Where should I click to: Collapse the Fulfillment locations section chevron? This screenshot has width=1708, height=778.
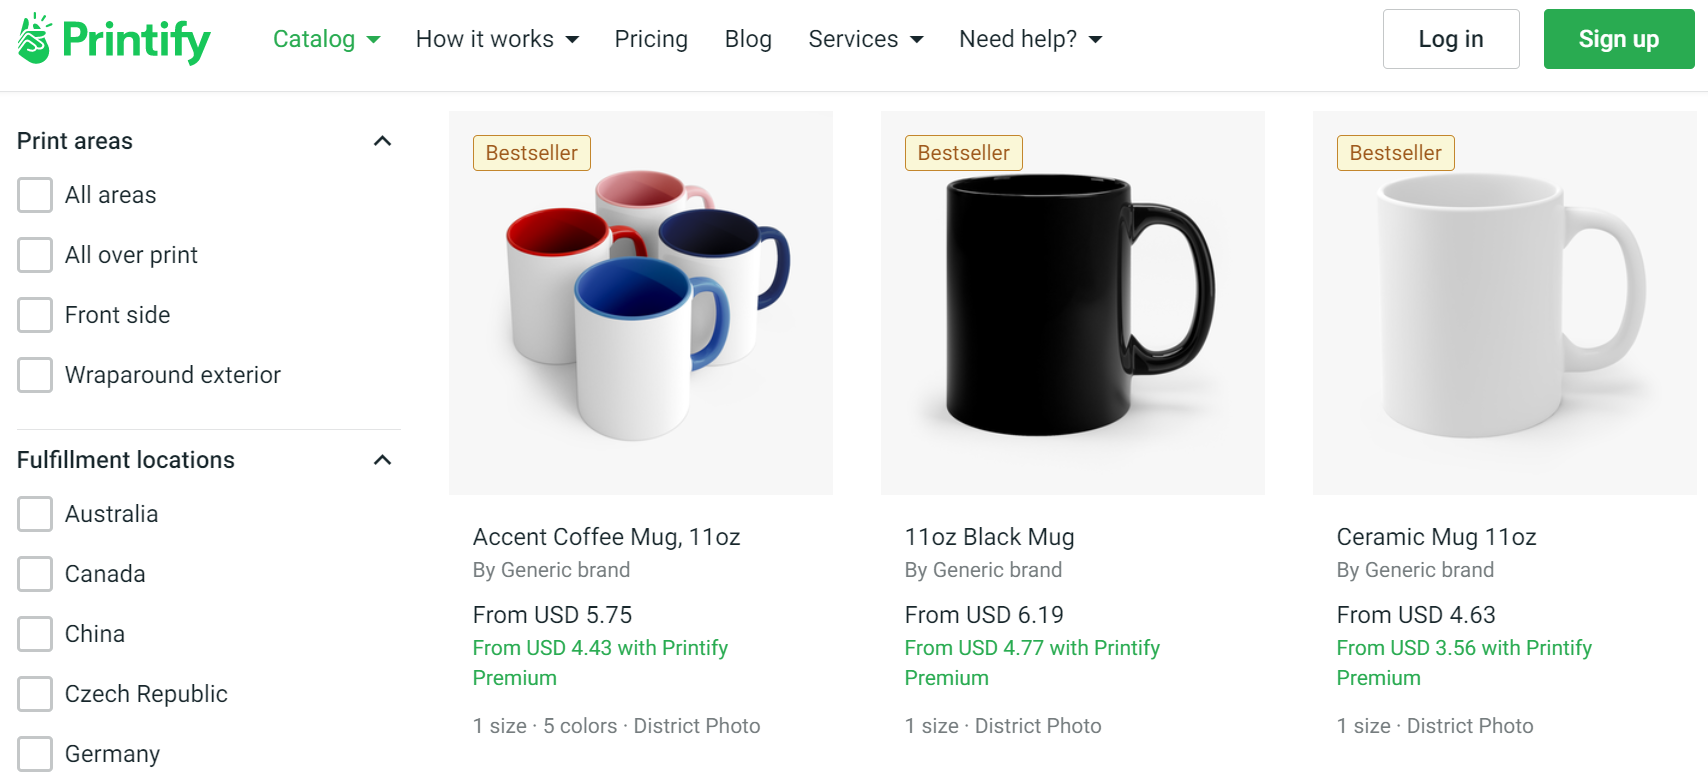pyautogui.click(x=380, y=460)
